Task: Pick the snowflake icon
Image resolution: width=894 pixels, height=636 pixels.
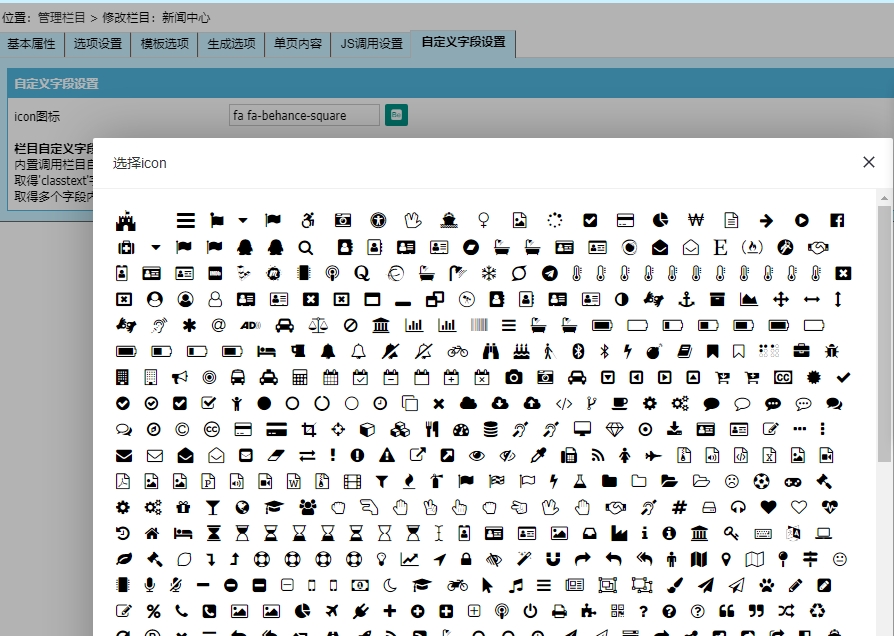Action: pyautogui.click(x=489, y=273)
